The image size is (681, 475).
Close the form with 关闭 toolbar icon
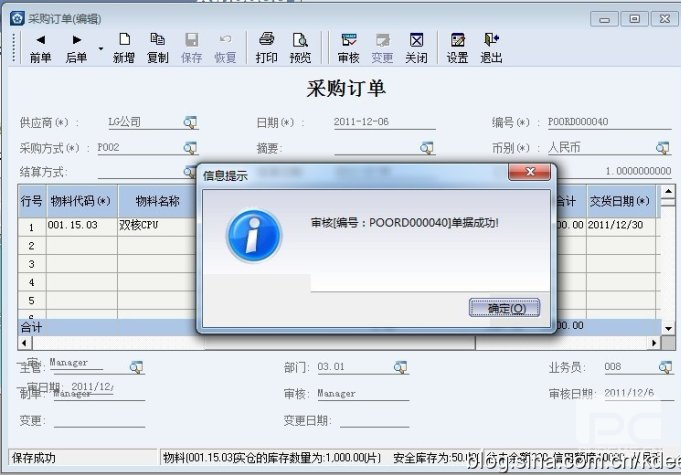[416, 47]
